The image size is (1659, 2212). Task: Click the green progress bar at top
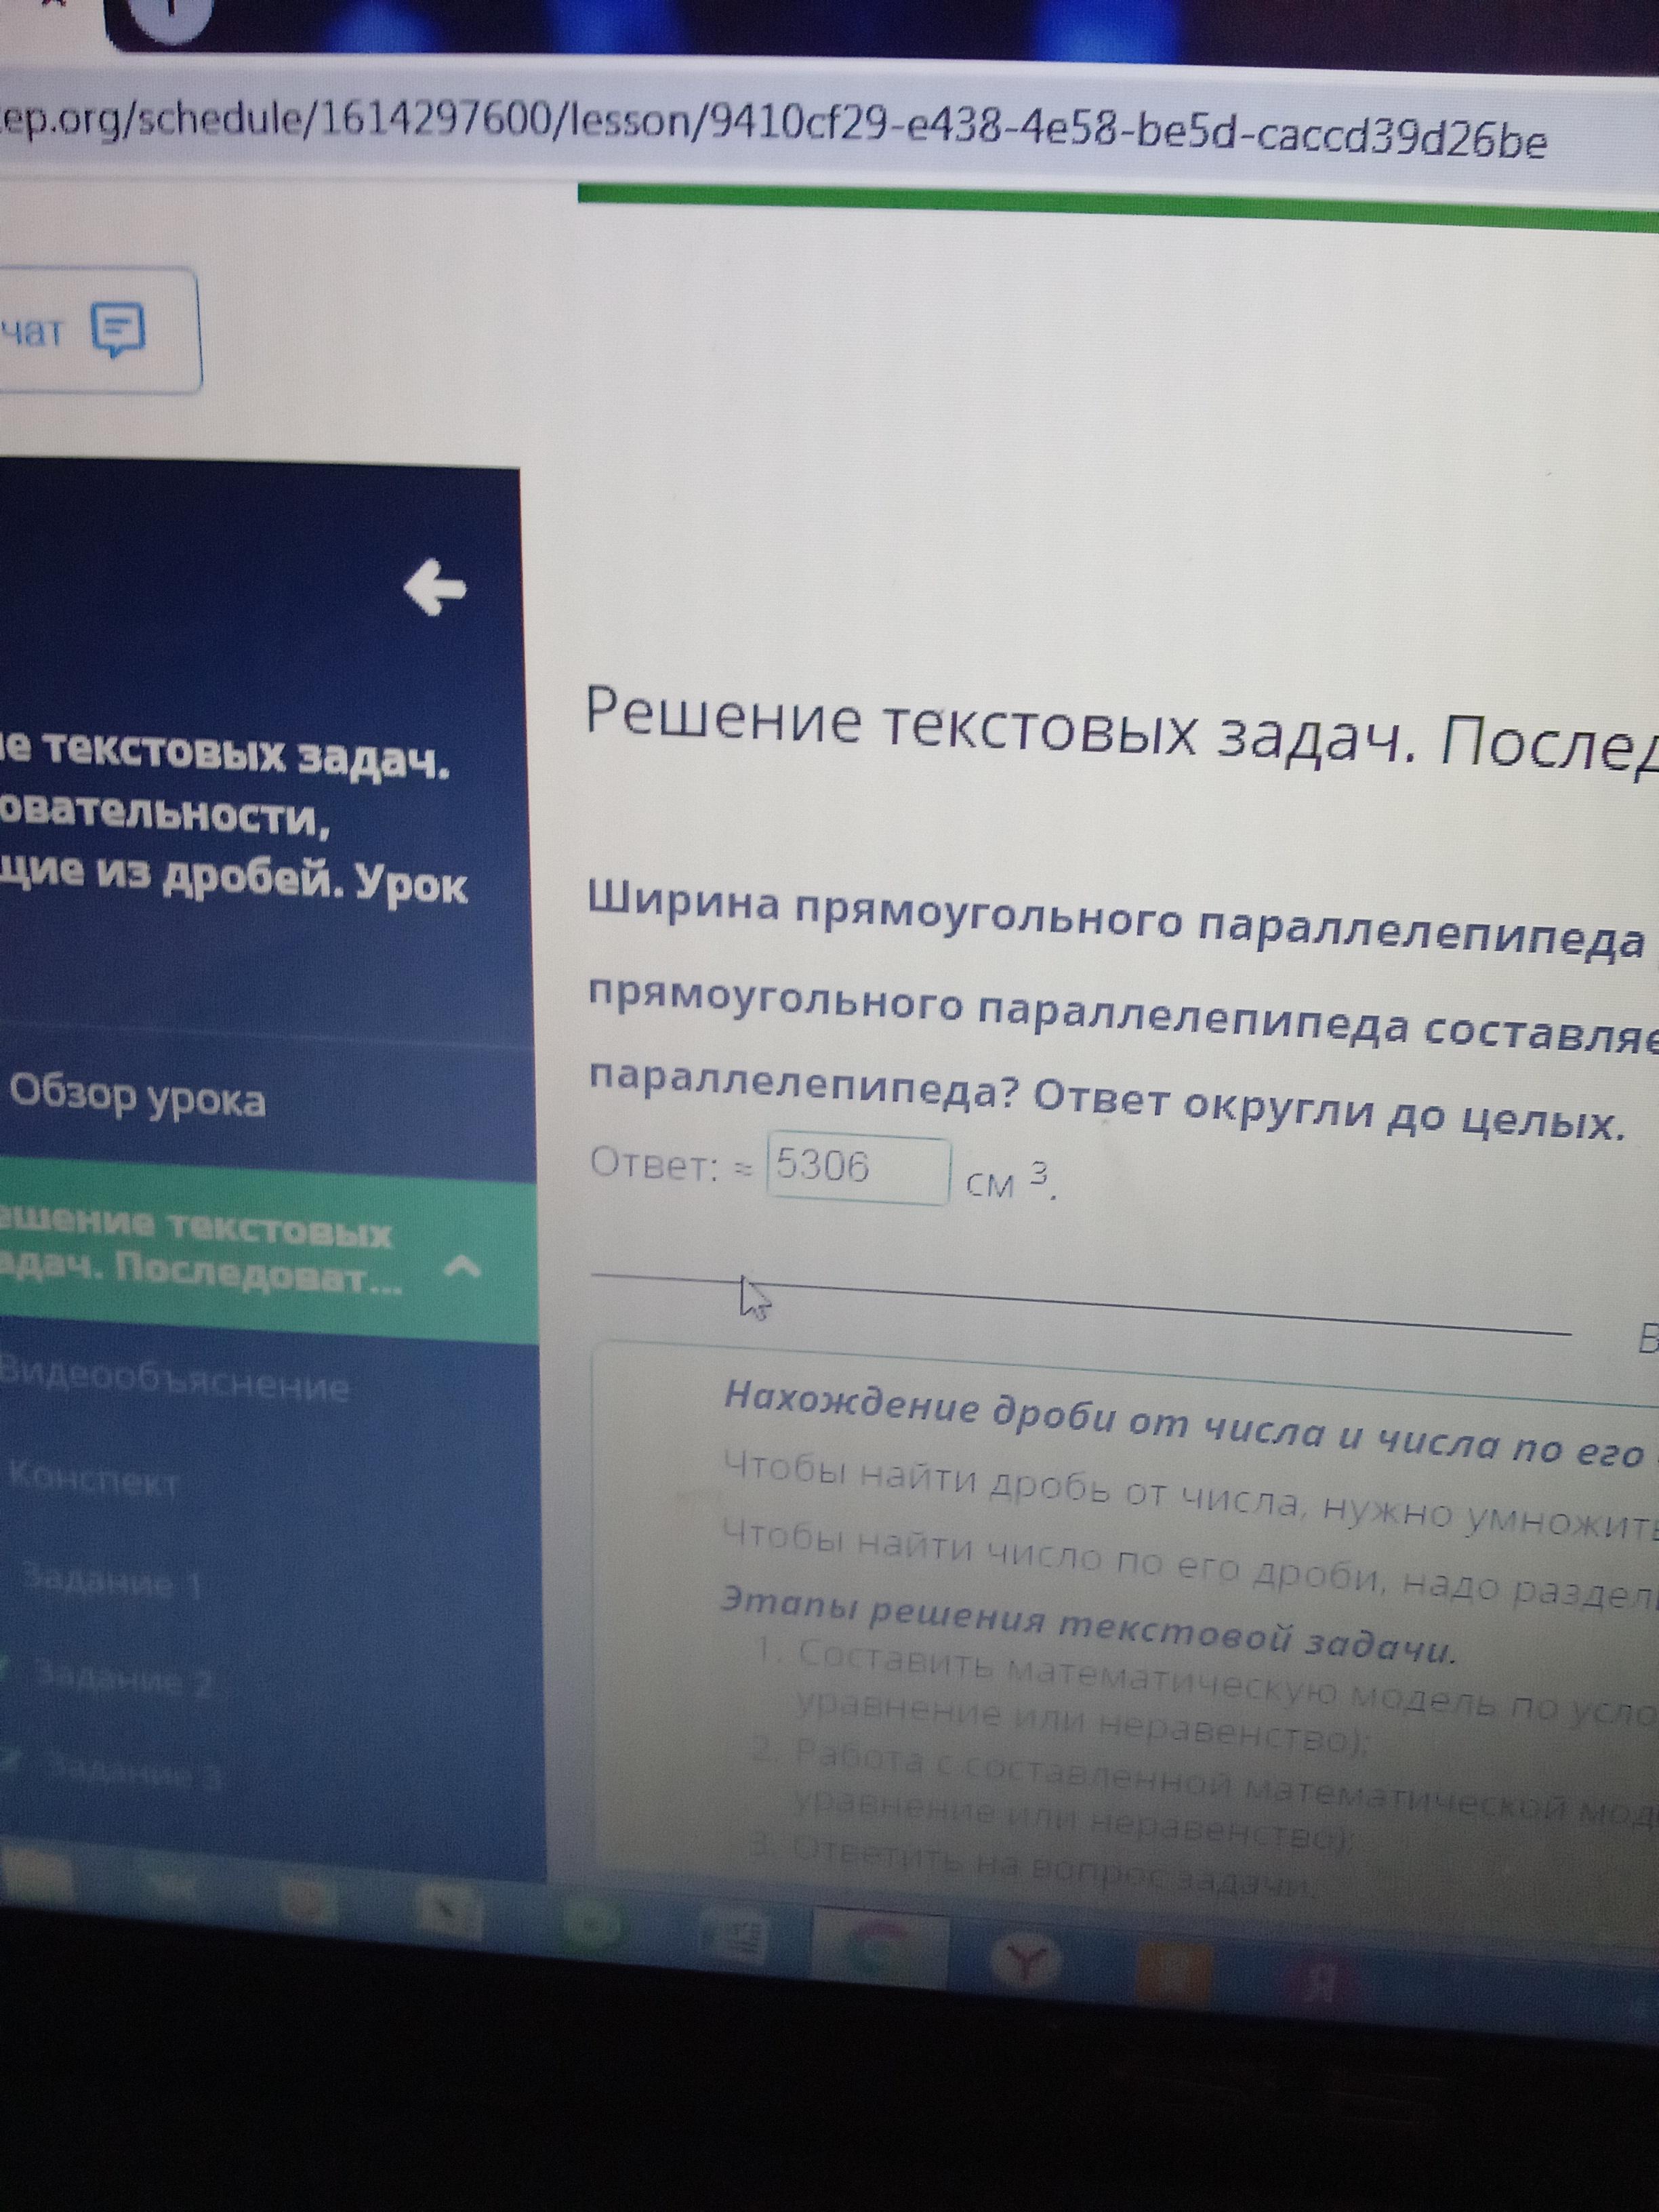coord(1100,203)
